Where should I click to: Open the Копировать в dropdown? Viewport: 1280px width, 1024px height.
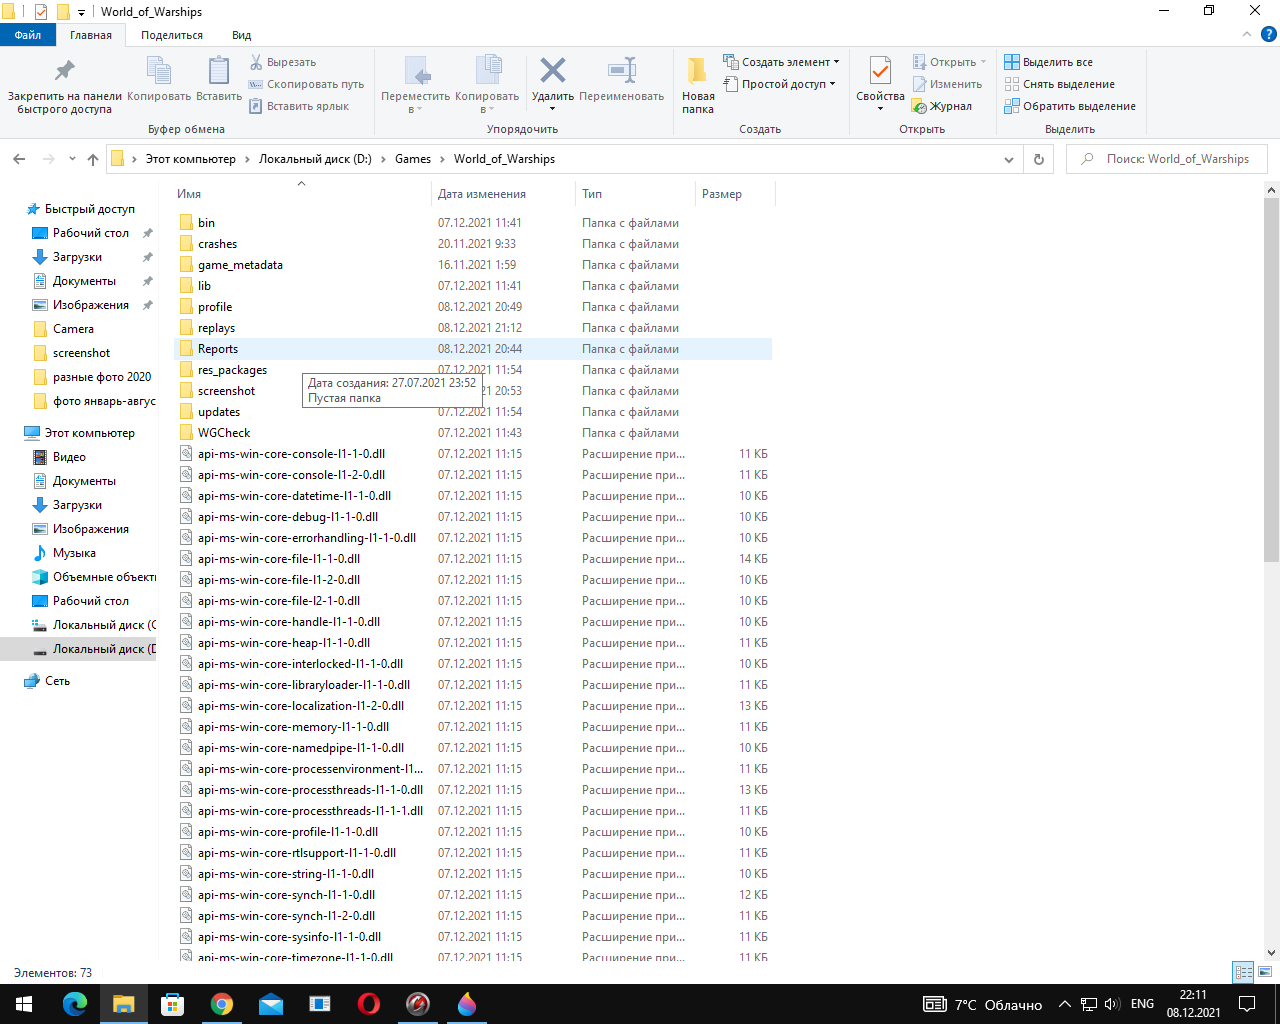point(487,85)
